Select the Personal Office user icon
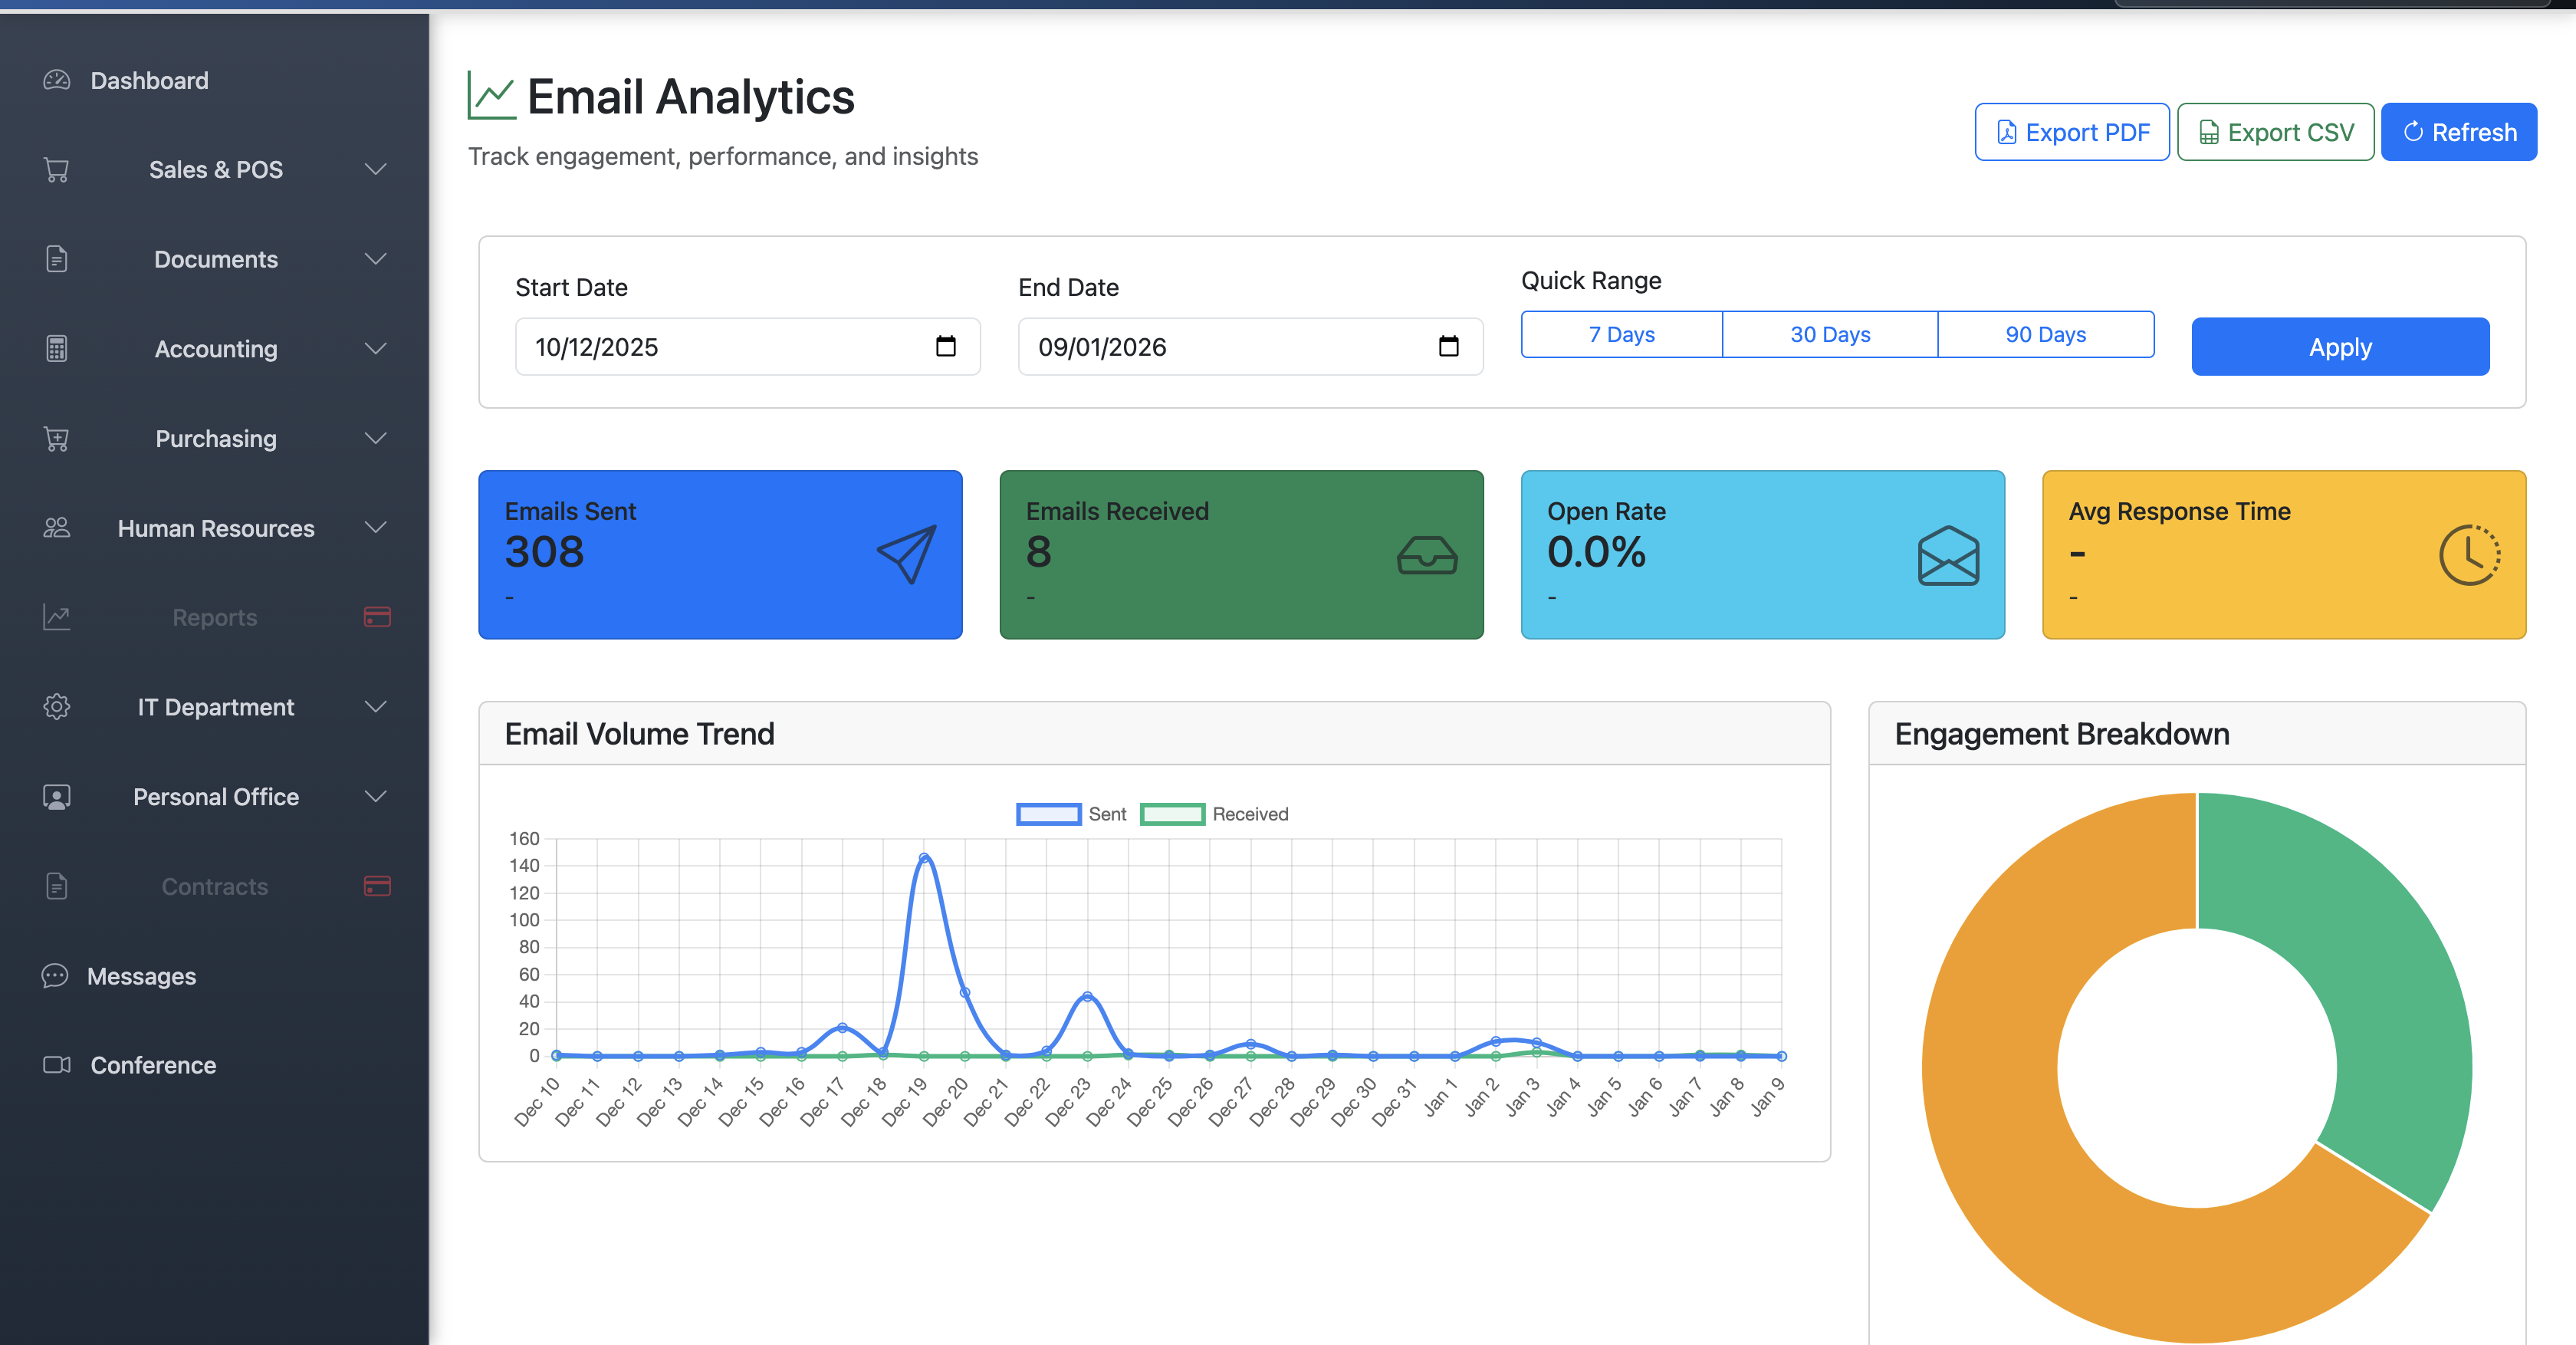 pyautogui.click(x=56, y=796)
